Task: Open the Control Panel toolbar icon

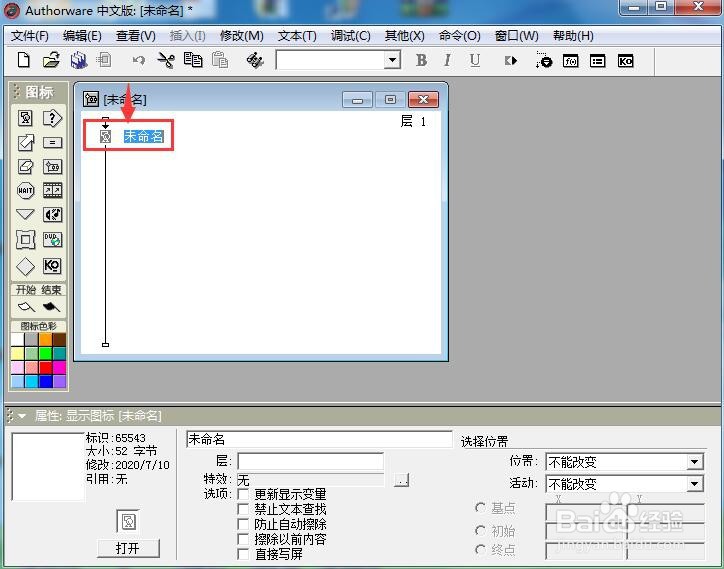Action: pyautogui.click(x=543, y=61)
